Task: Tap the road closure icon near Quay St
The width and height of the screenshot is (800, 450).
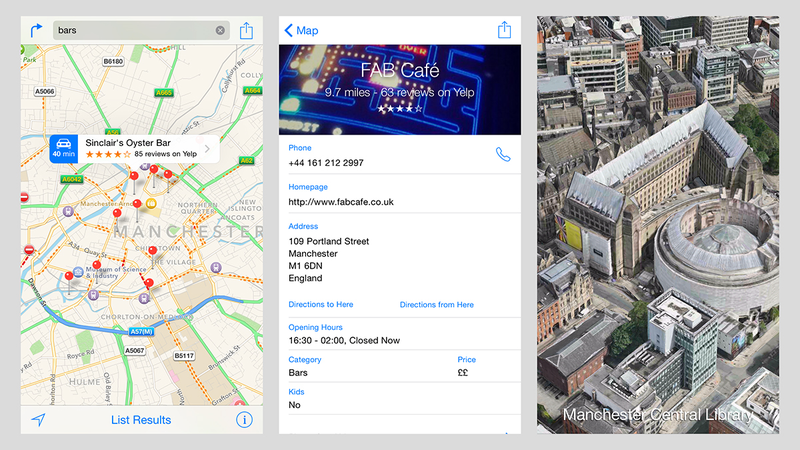Action: pyautogui.click(x=29, y=250)
